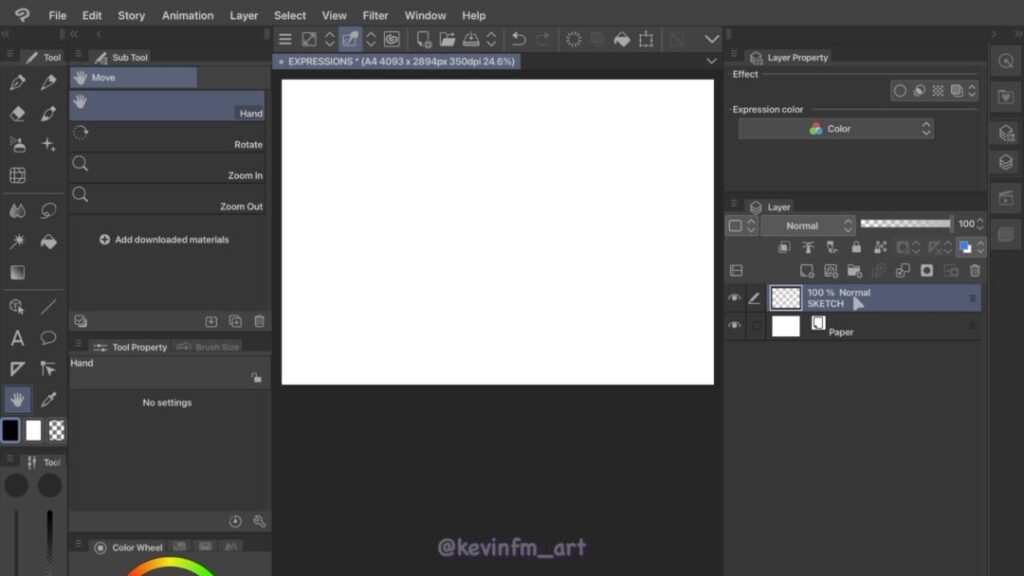Toggle visibility of the Paper layer
1024x576 pixels.
pos(735,326)
